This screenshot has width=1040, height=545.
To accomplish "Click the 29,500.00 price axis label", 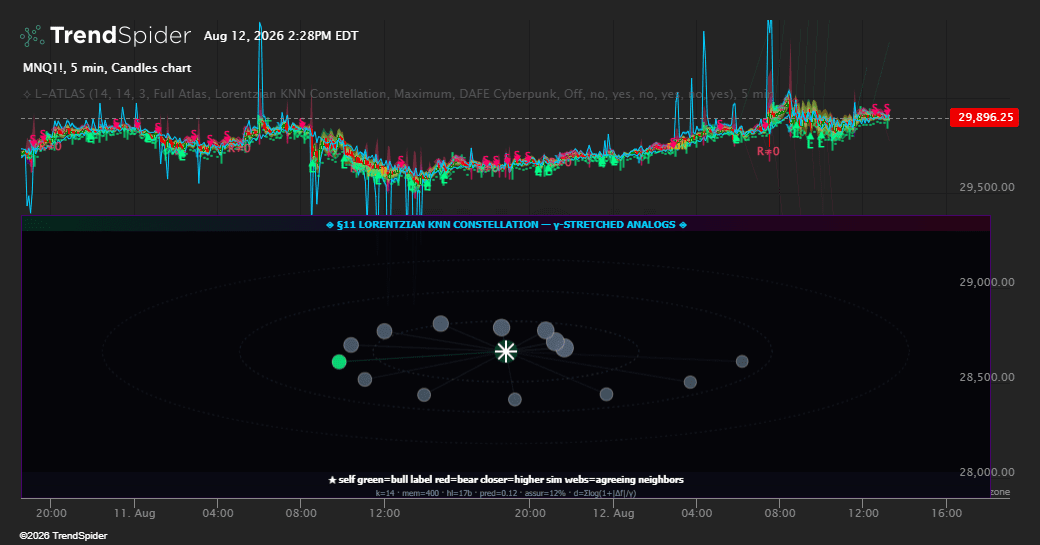I will pos(986,187).
